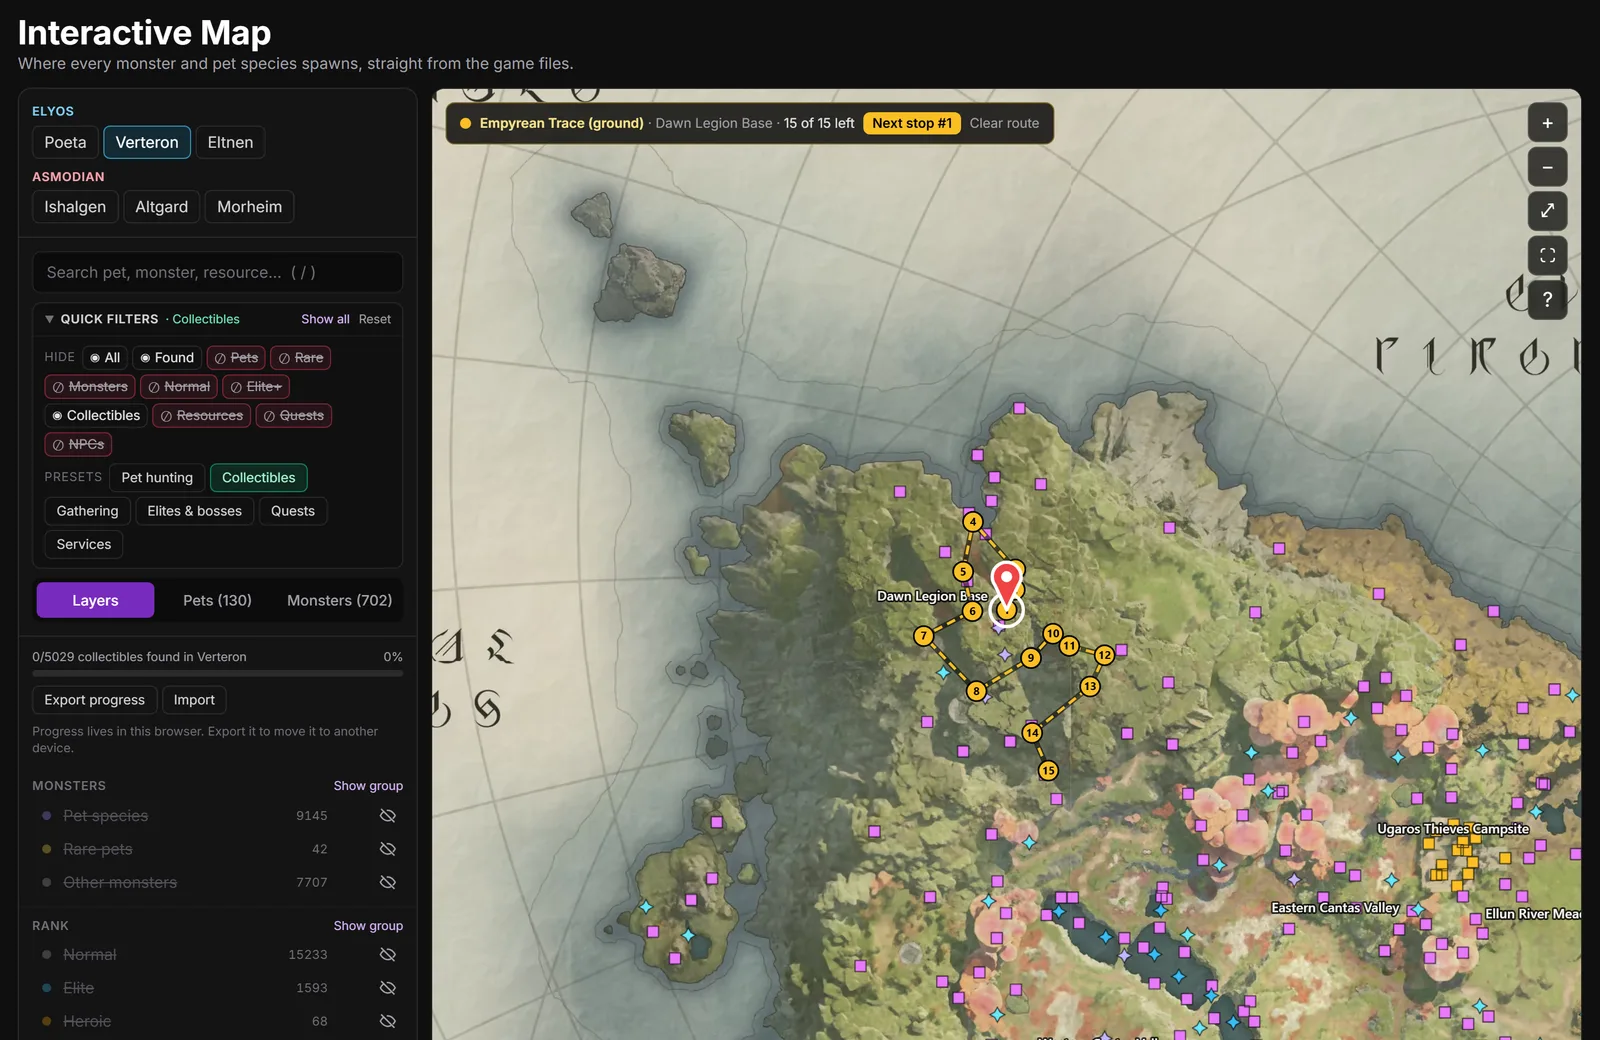The image size is (1600, 1040).
Task: Click Clear route in route bar
Action: pyautogui.click(x=1004, y=123)
